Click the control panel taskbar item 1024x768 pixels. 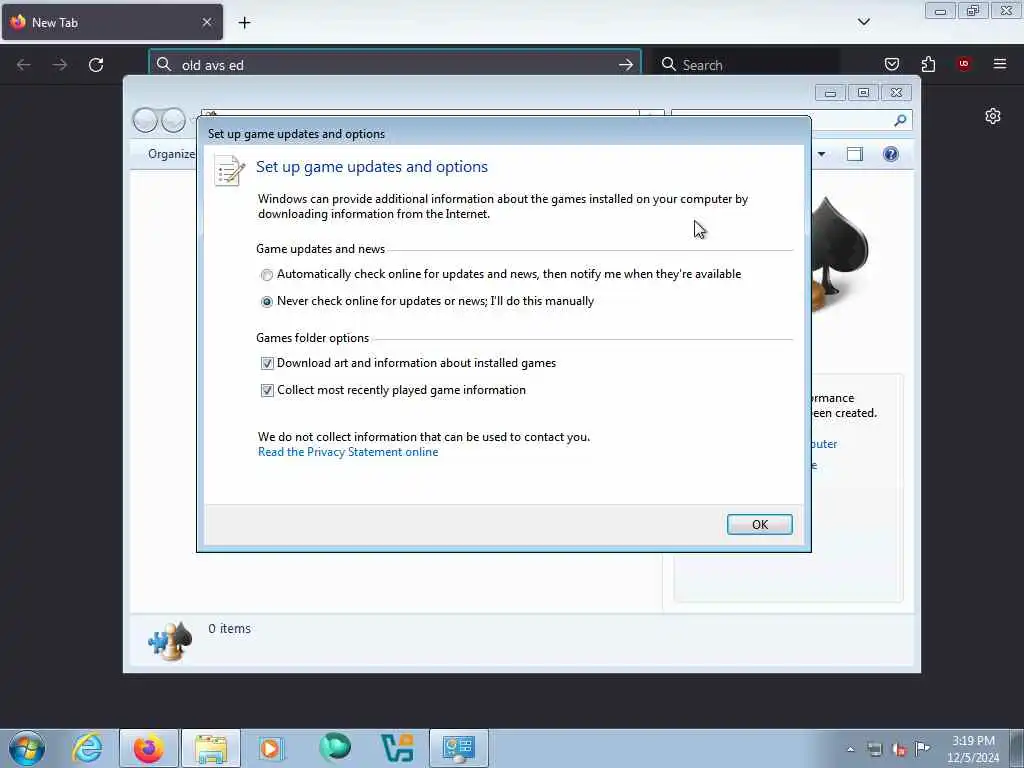(458, 748)
